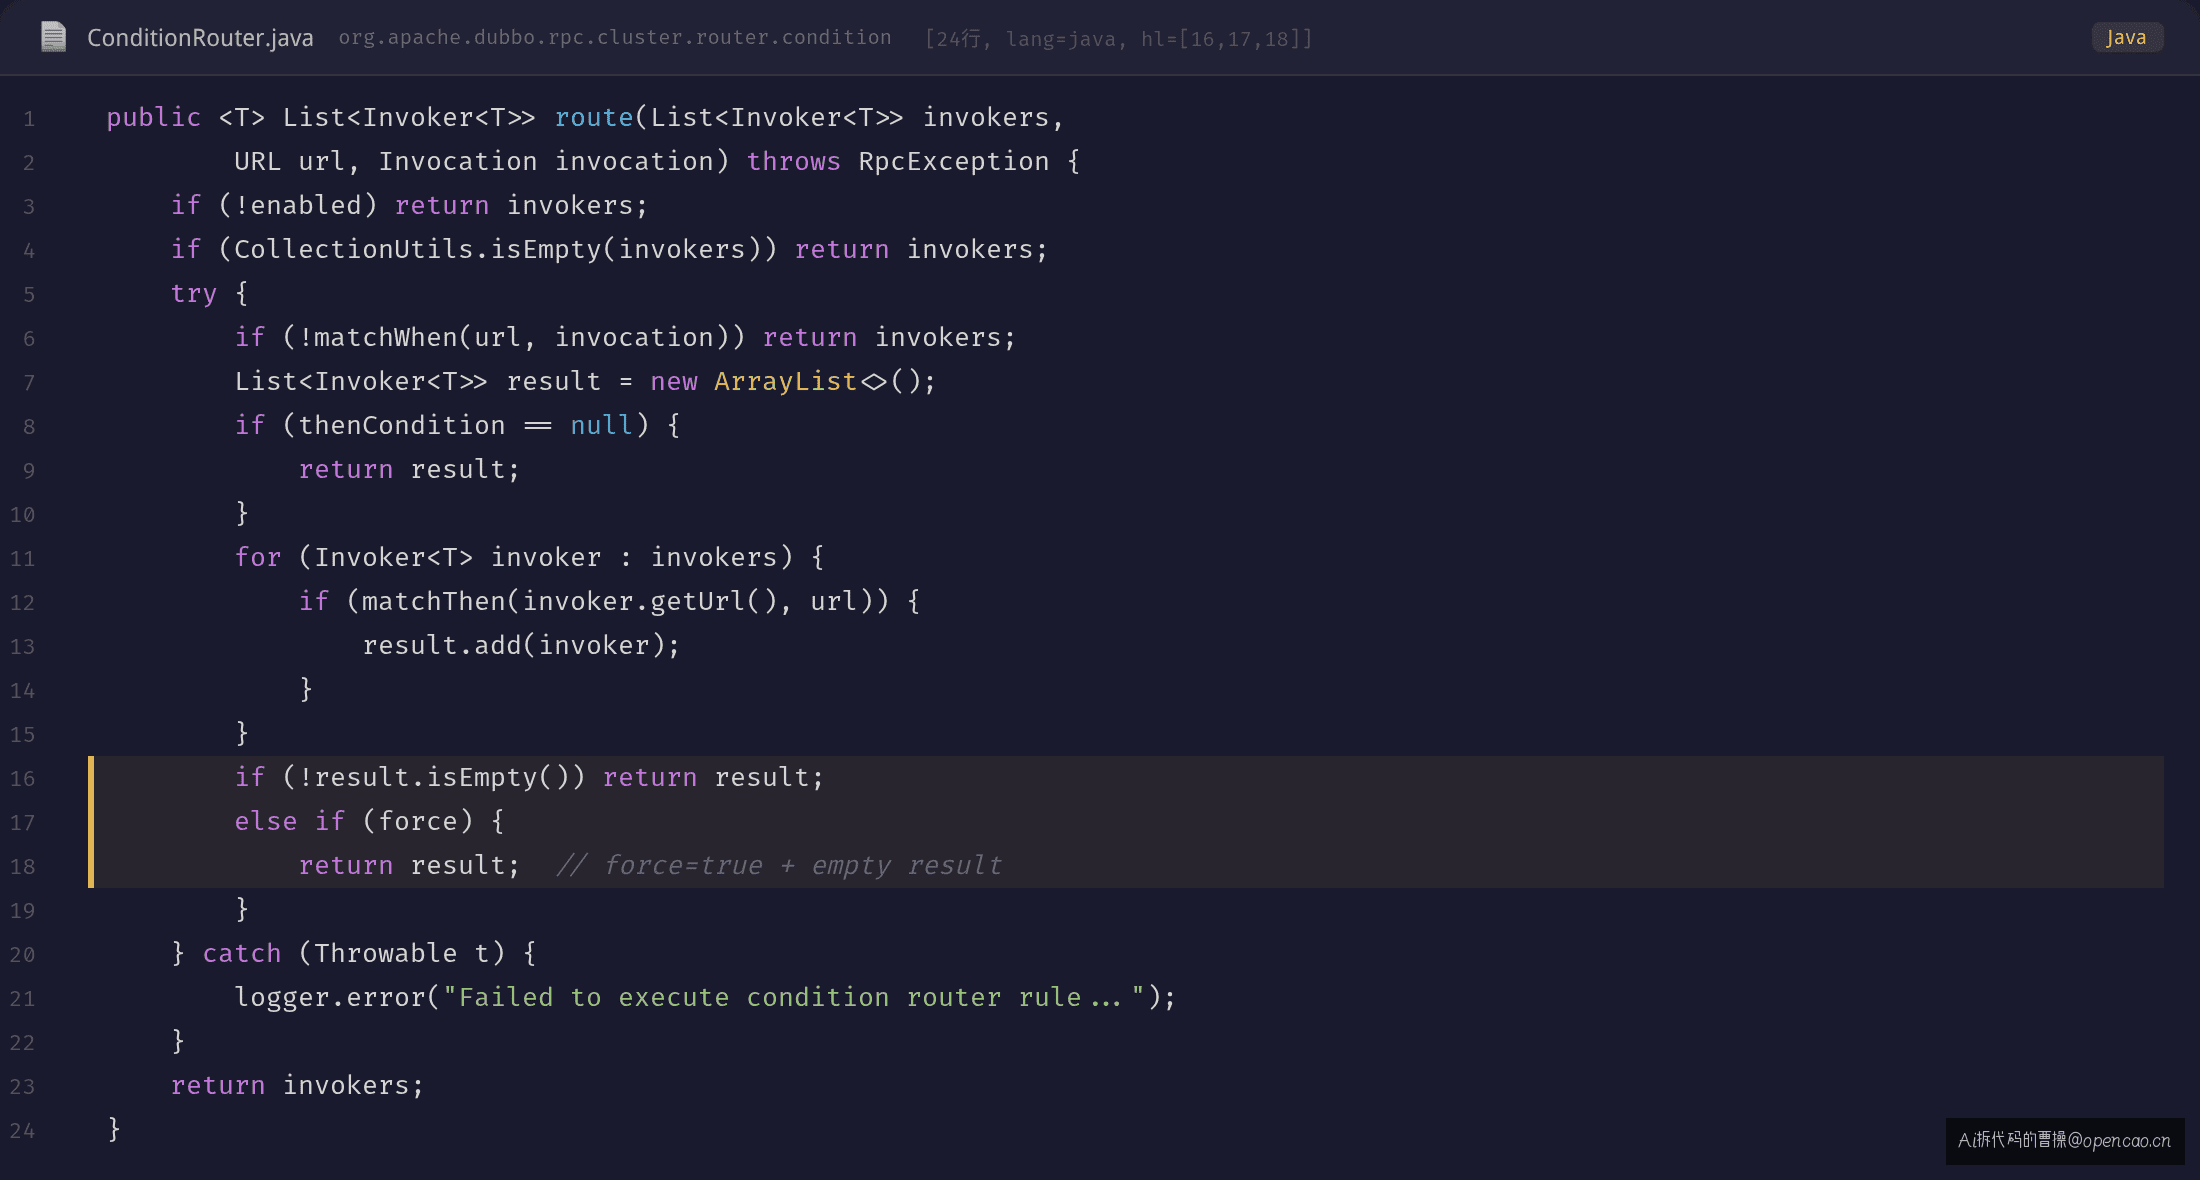Image resolution: width=2200 pixels, height=1180 pixels.
Task: Click 'force' condition on line 17
Action: pos(418,821)
